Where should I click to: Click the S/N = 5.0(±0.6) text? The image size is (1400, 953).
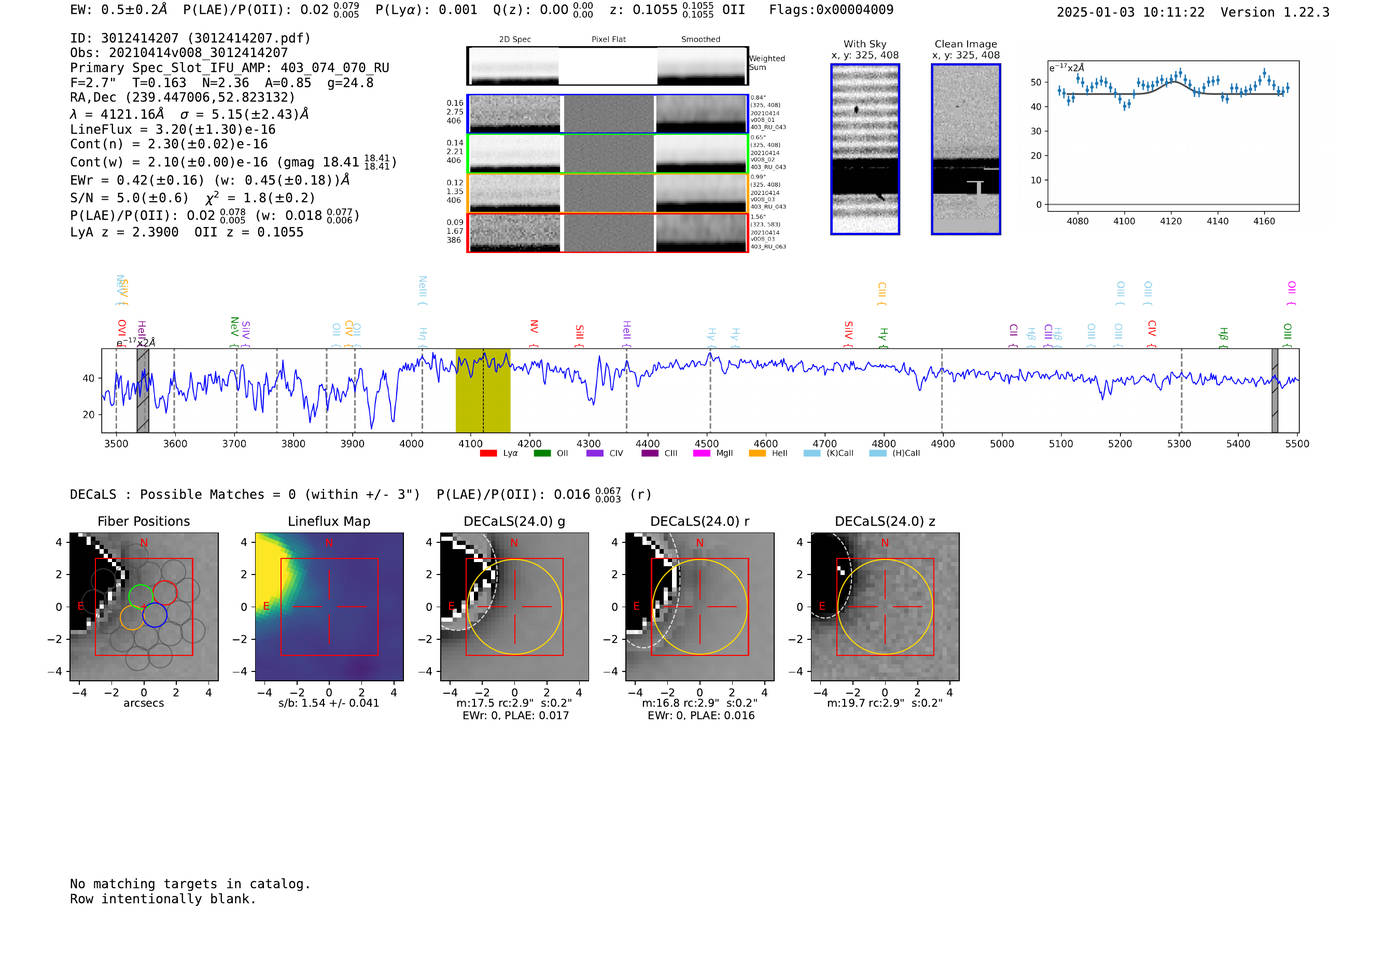point(129,198)
